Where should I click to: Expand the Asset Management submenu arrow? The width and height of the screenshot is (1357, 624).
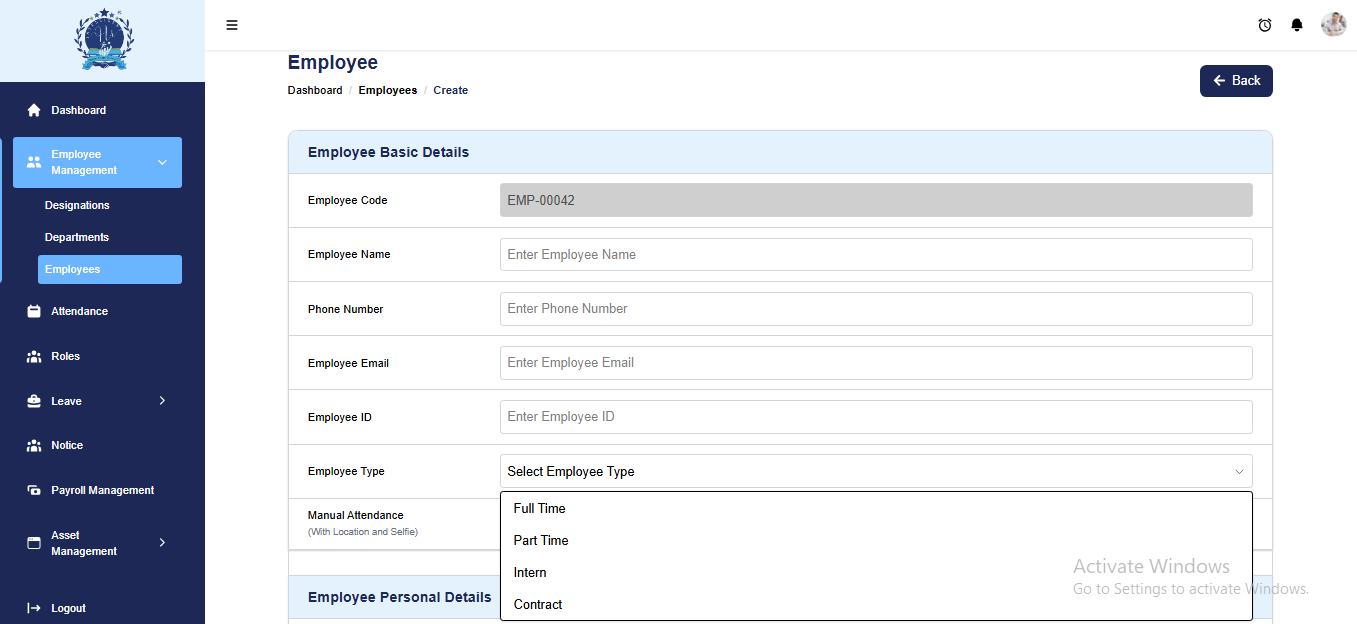[162, 543]
